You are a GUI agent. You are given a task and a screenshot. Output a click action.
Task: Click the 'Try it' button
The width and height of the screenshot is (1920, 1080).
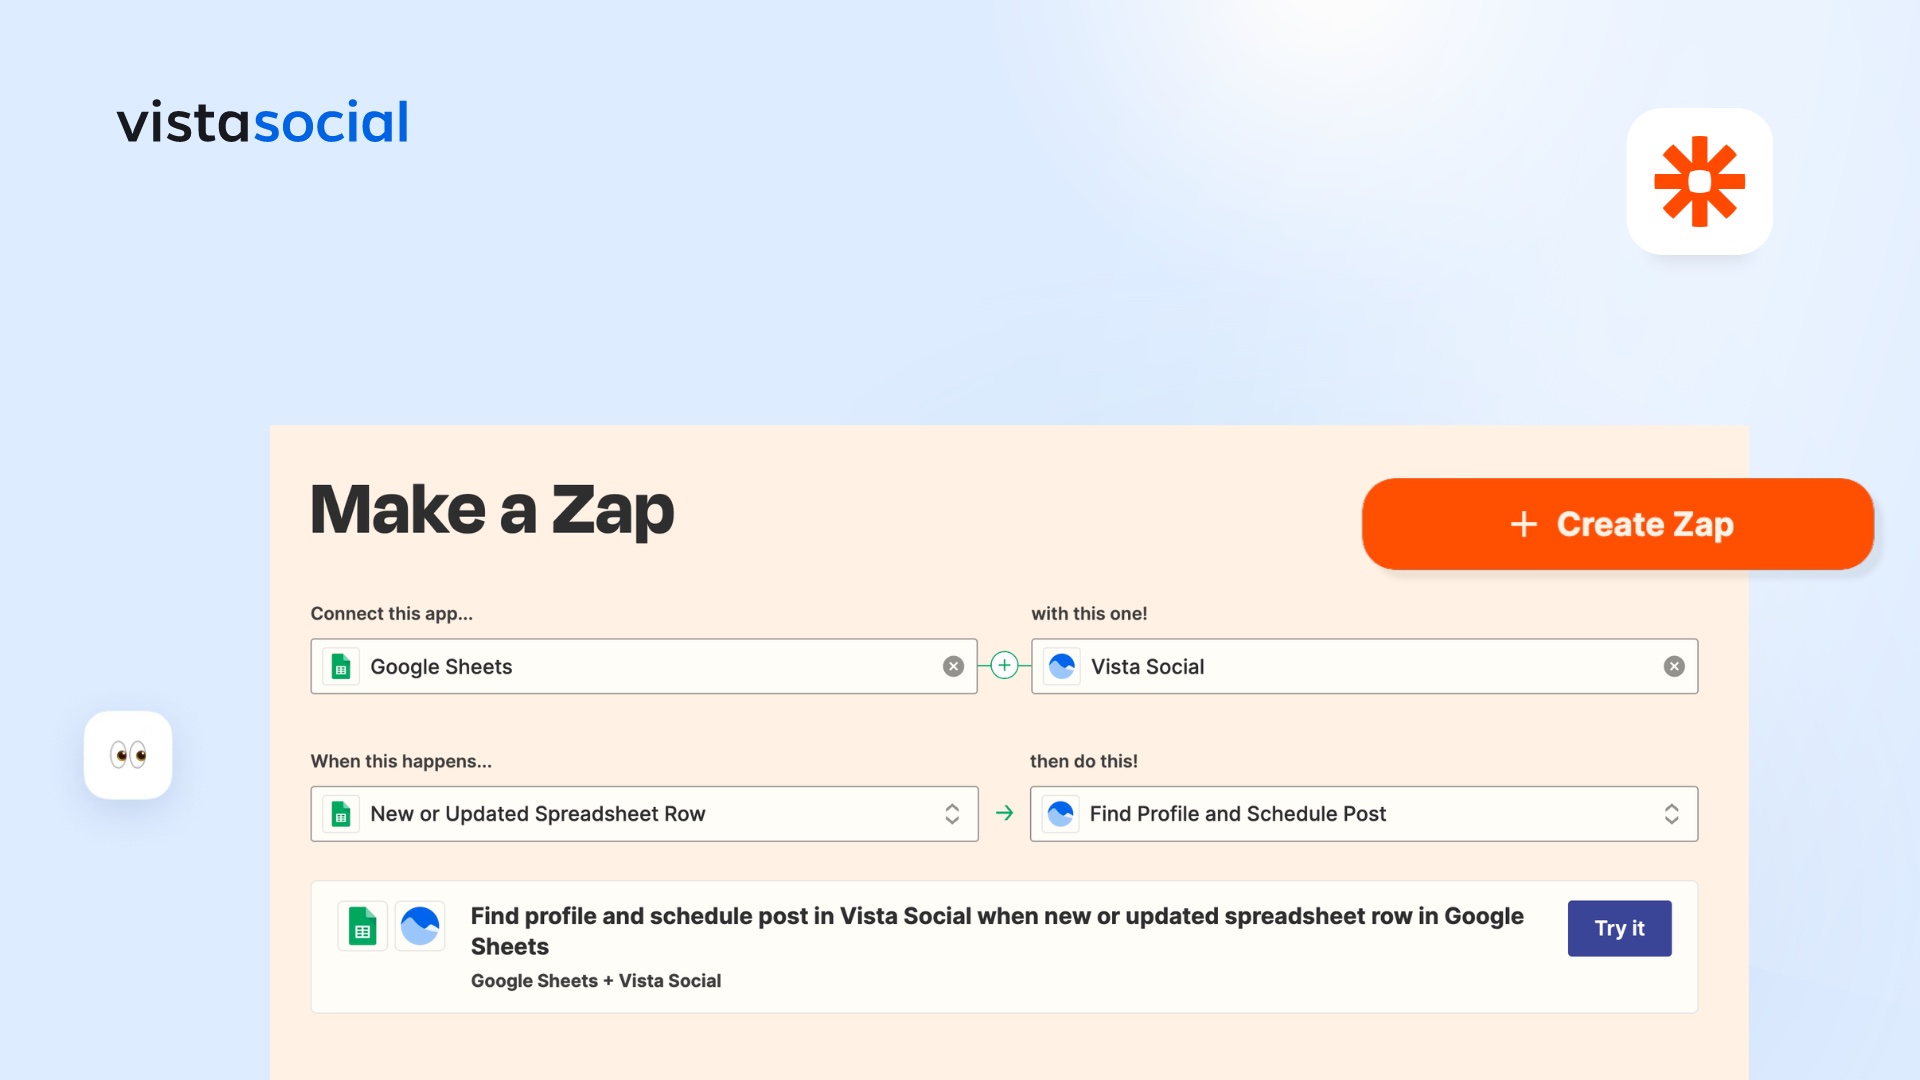pos(1619,928)
